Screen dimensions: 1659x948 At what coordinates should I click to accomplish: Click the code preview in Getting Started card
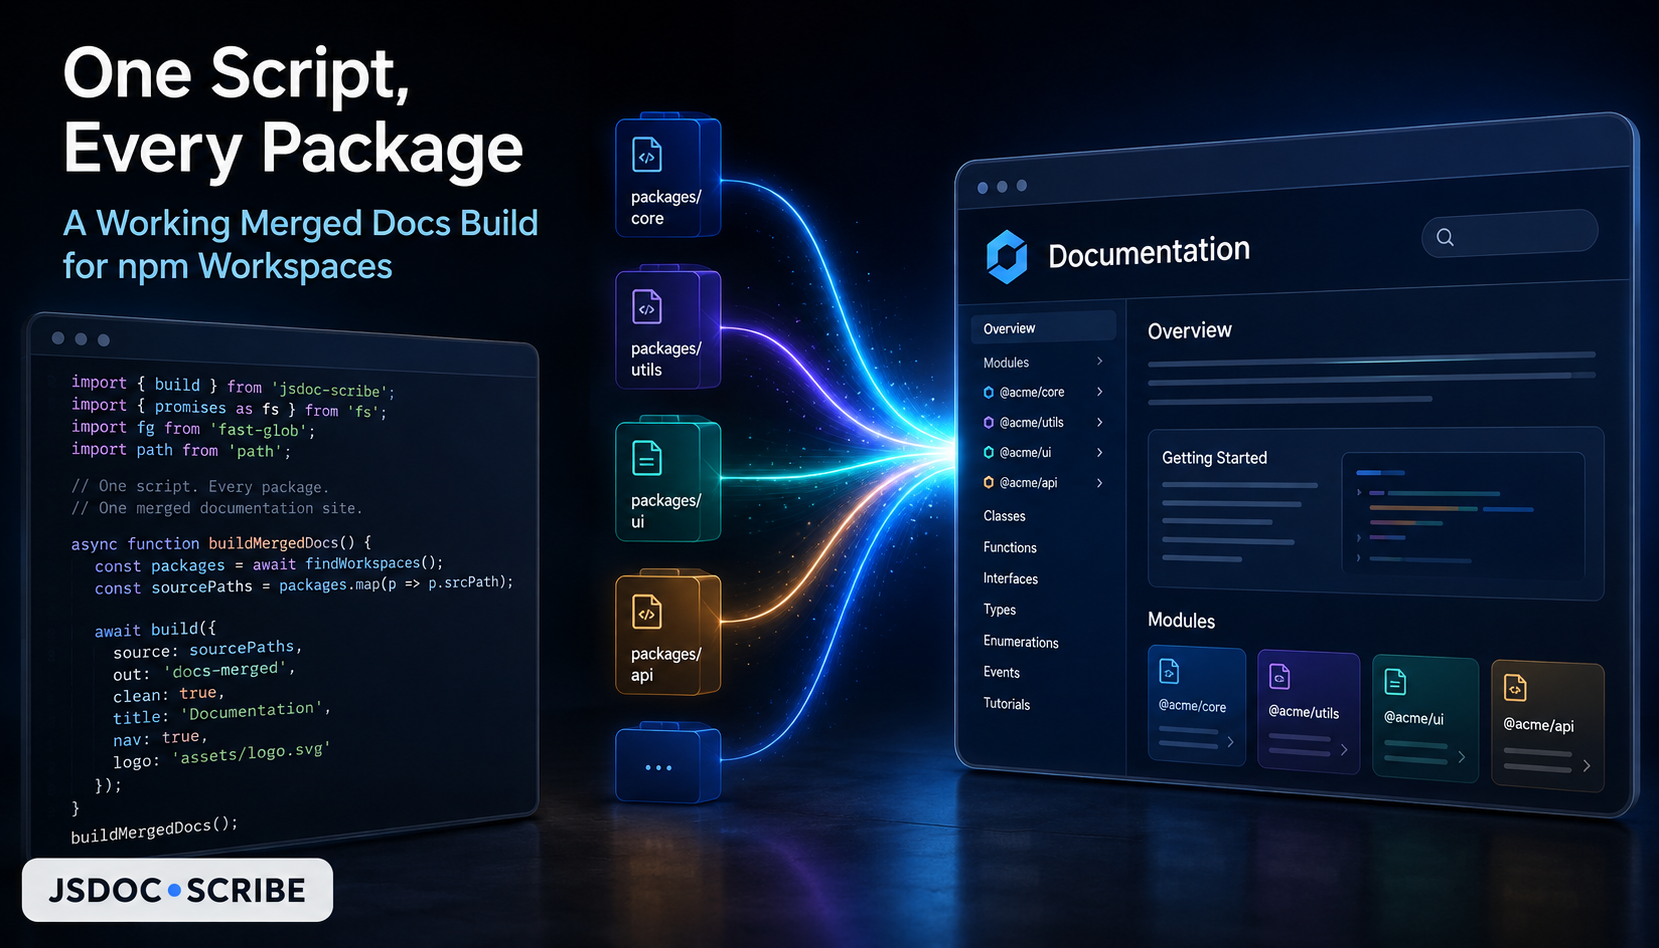[1463, 516]
